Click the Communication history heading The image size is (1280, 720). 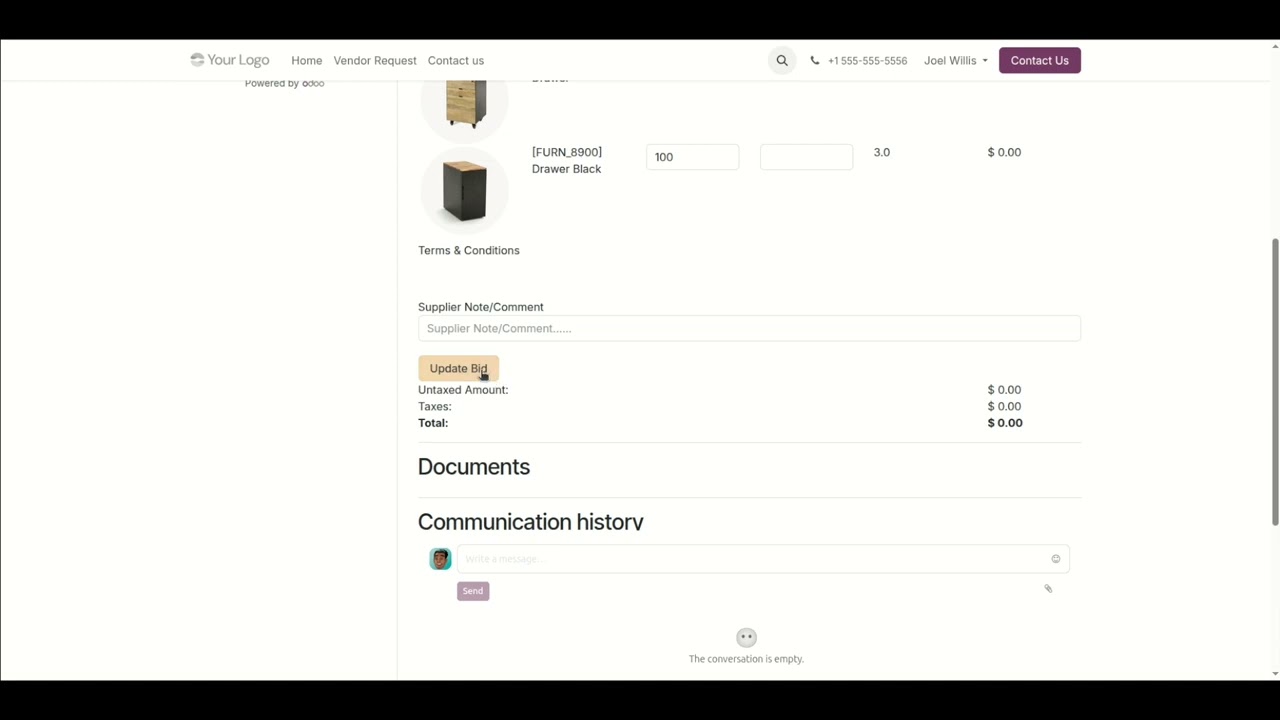click(x=530, y=522)
